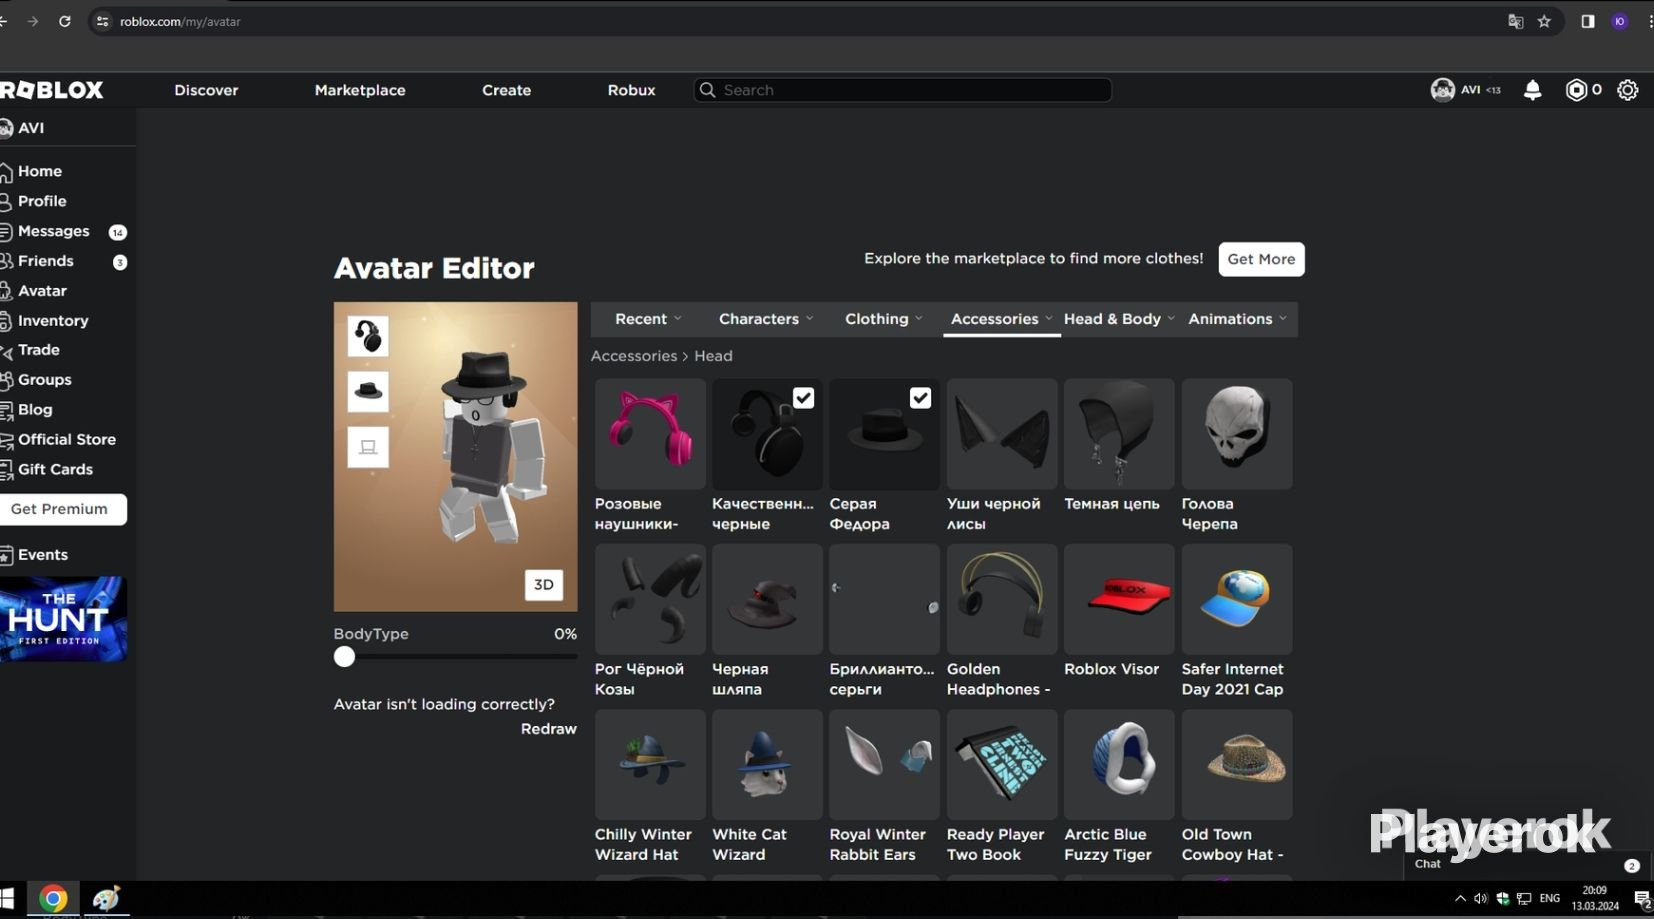Unequip the black headphones checkbox
Image resolution: width=1654 pixels, height=919 pixels.
[x=803, y=398]
